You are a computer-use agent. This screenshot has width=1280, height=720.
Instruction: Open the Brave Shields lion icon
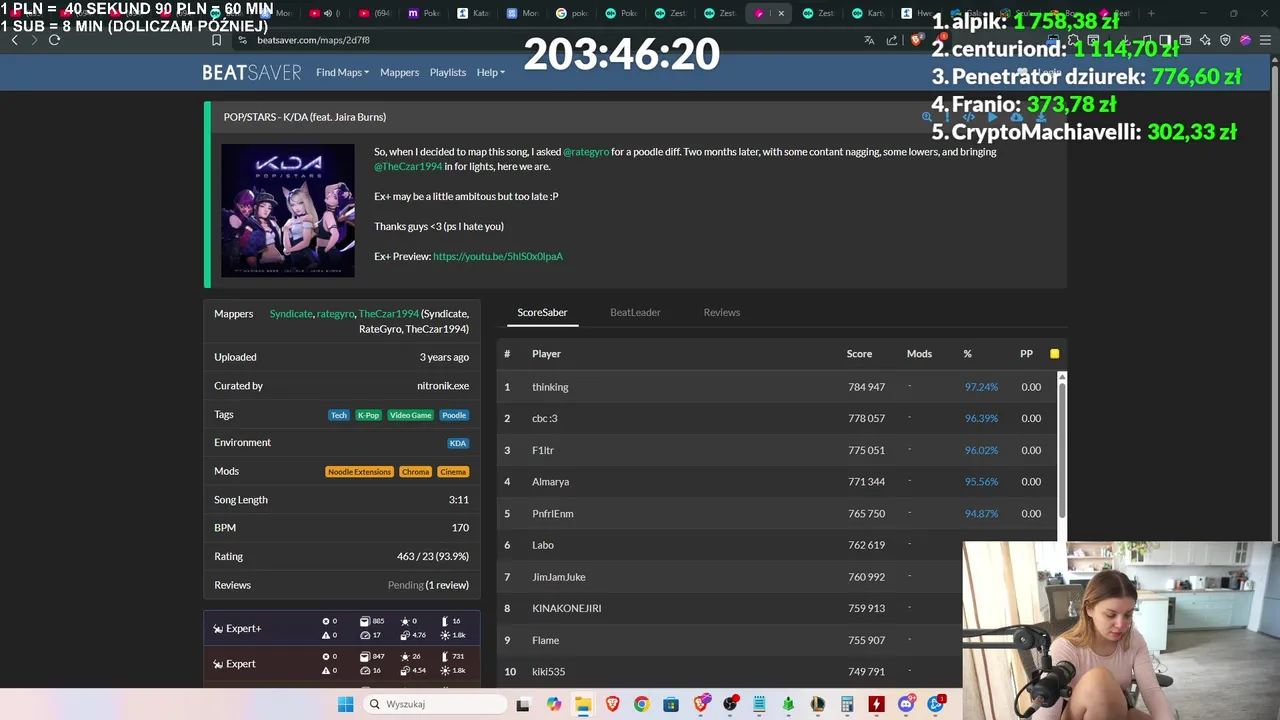pyautogui.click(x=916, y=40)
